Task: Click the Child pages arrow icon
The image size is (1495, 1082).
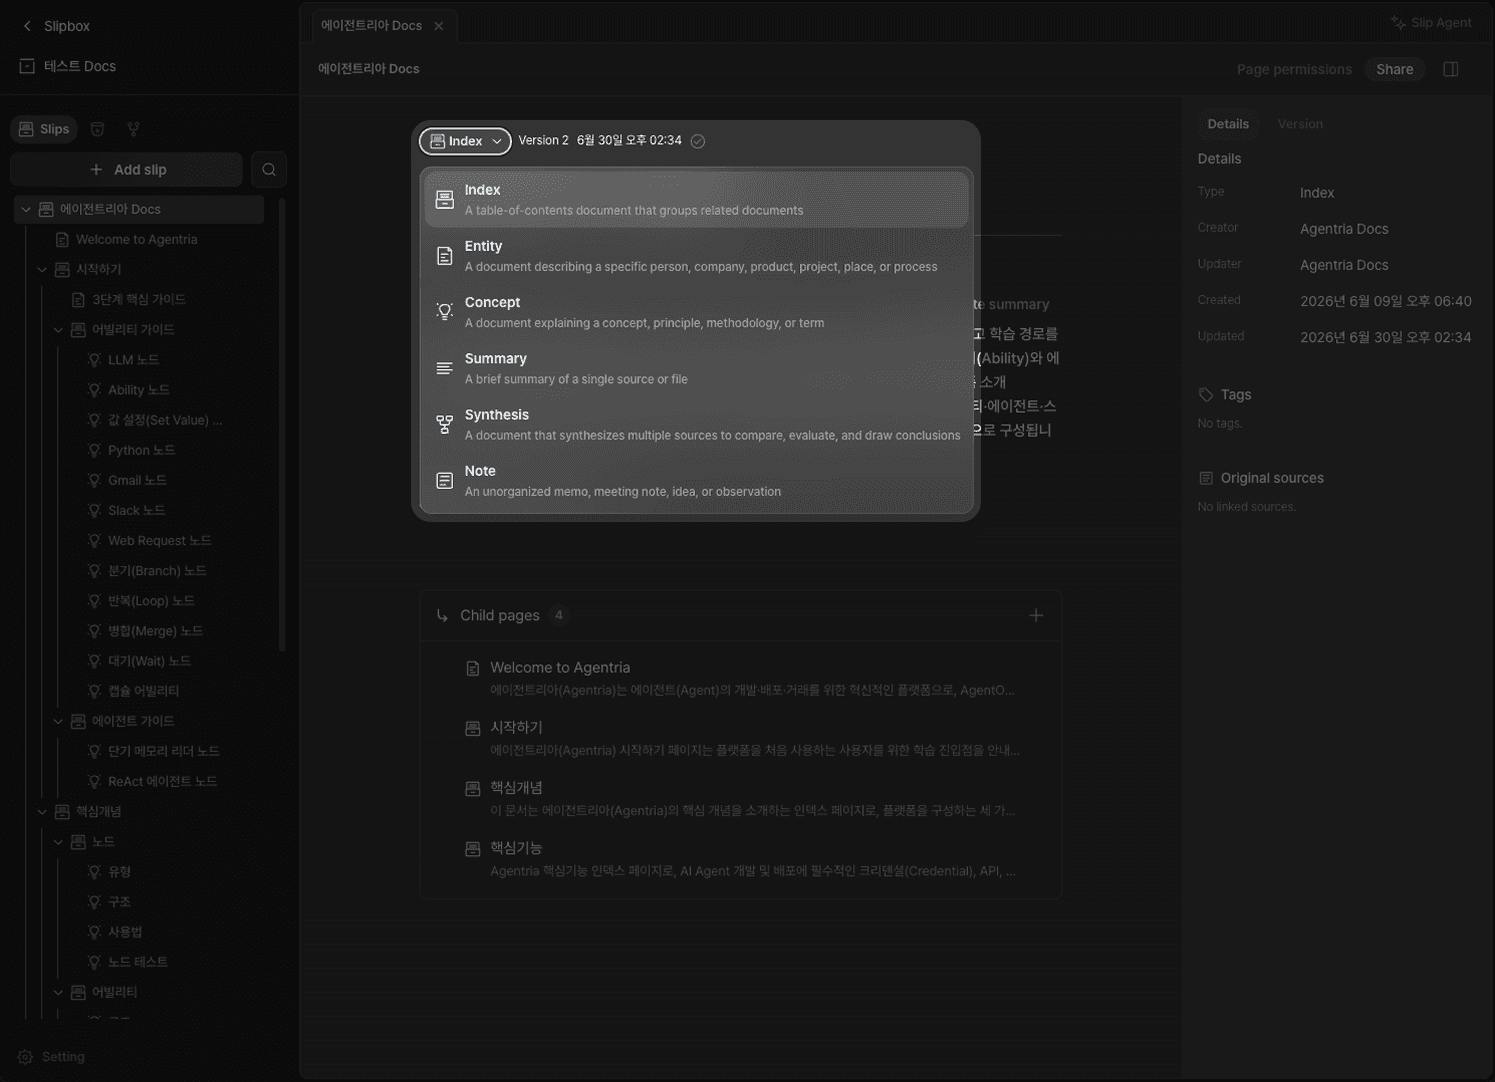Action: point(442,615)
